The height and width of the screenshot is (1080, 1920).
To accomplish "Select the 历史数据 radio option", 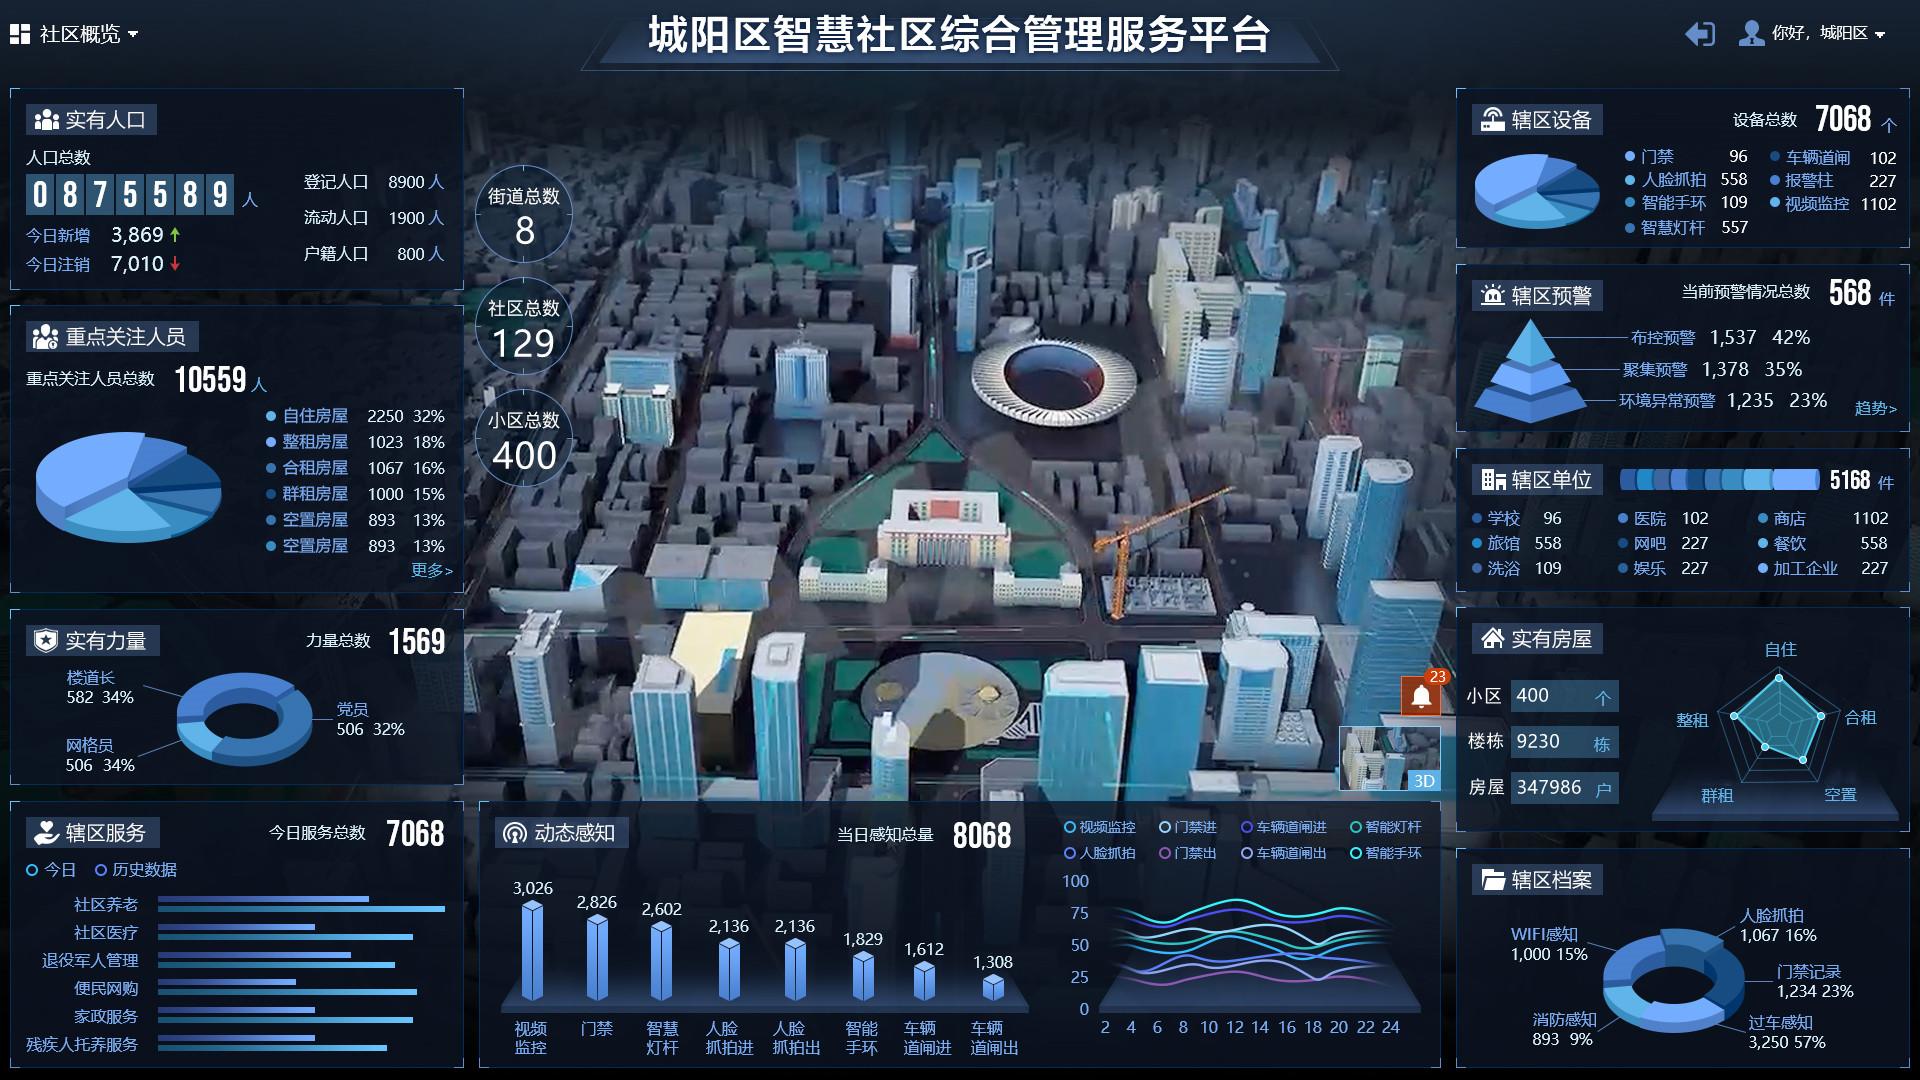I will (x=101, y=870).
